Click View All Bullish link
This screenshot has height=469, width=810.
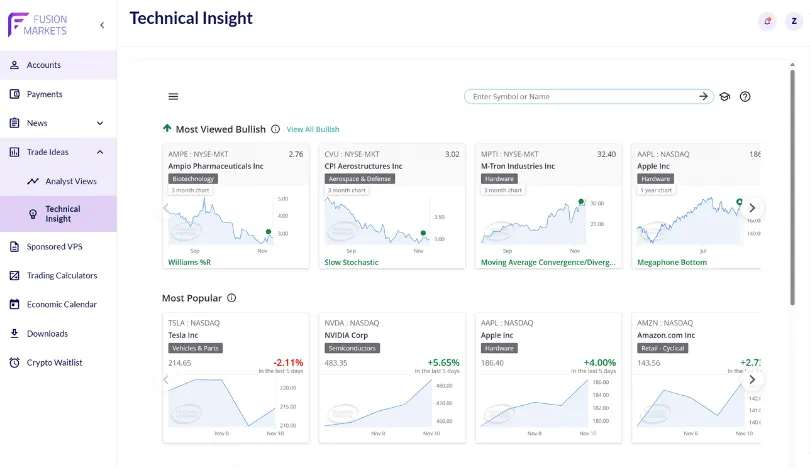click(313, 130)
